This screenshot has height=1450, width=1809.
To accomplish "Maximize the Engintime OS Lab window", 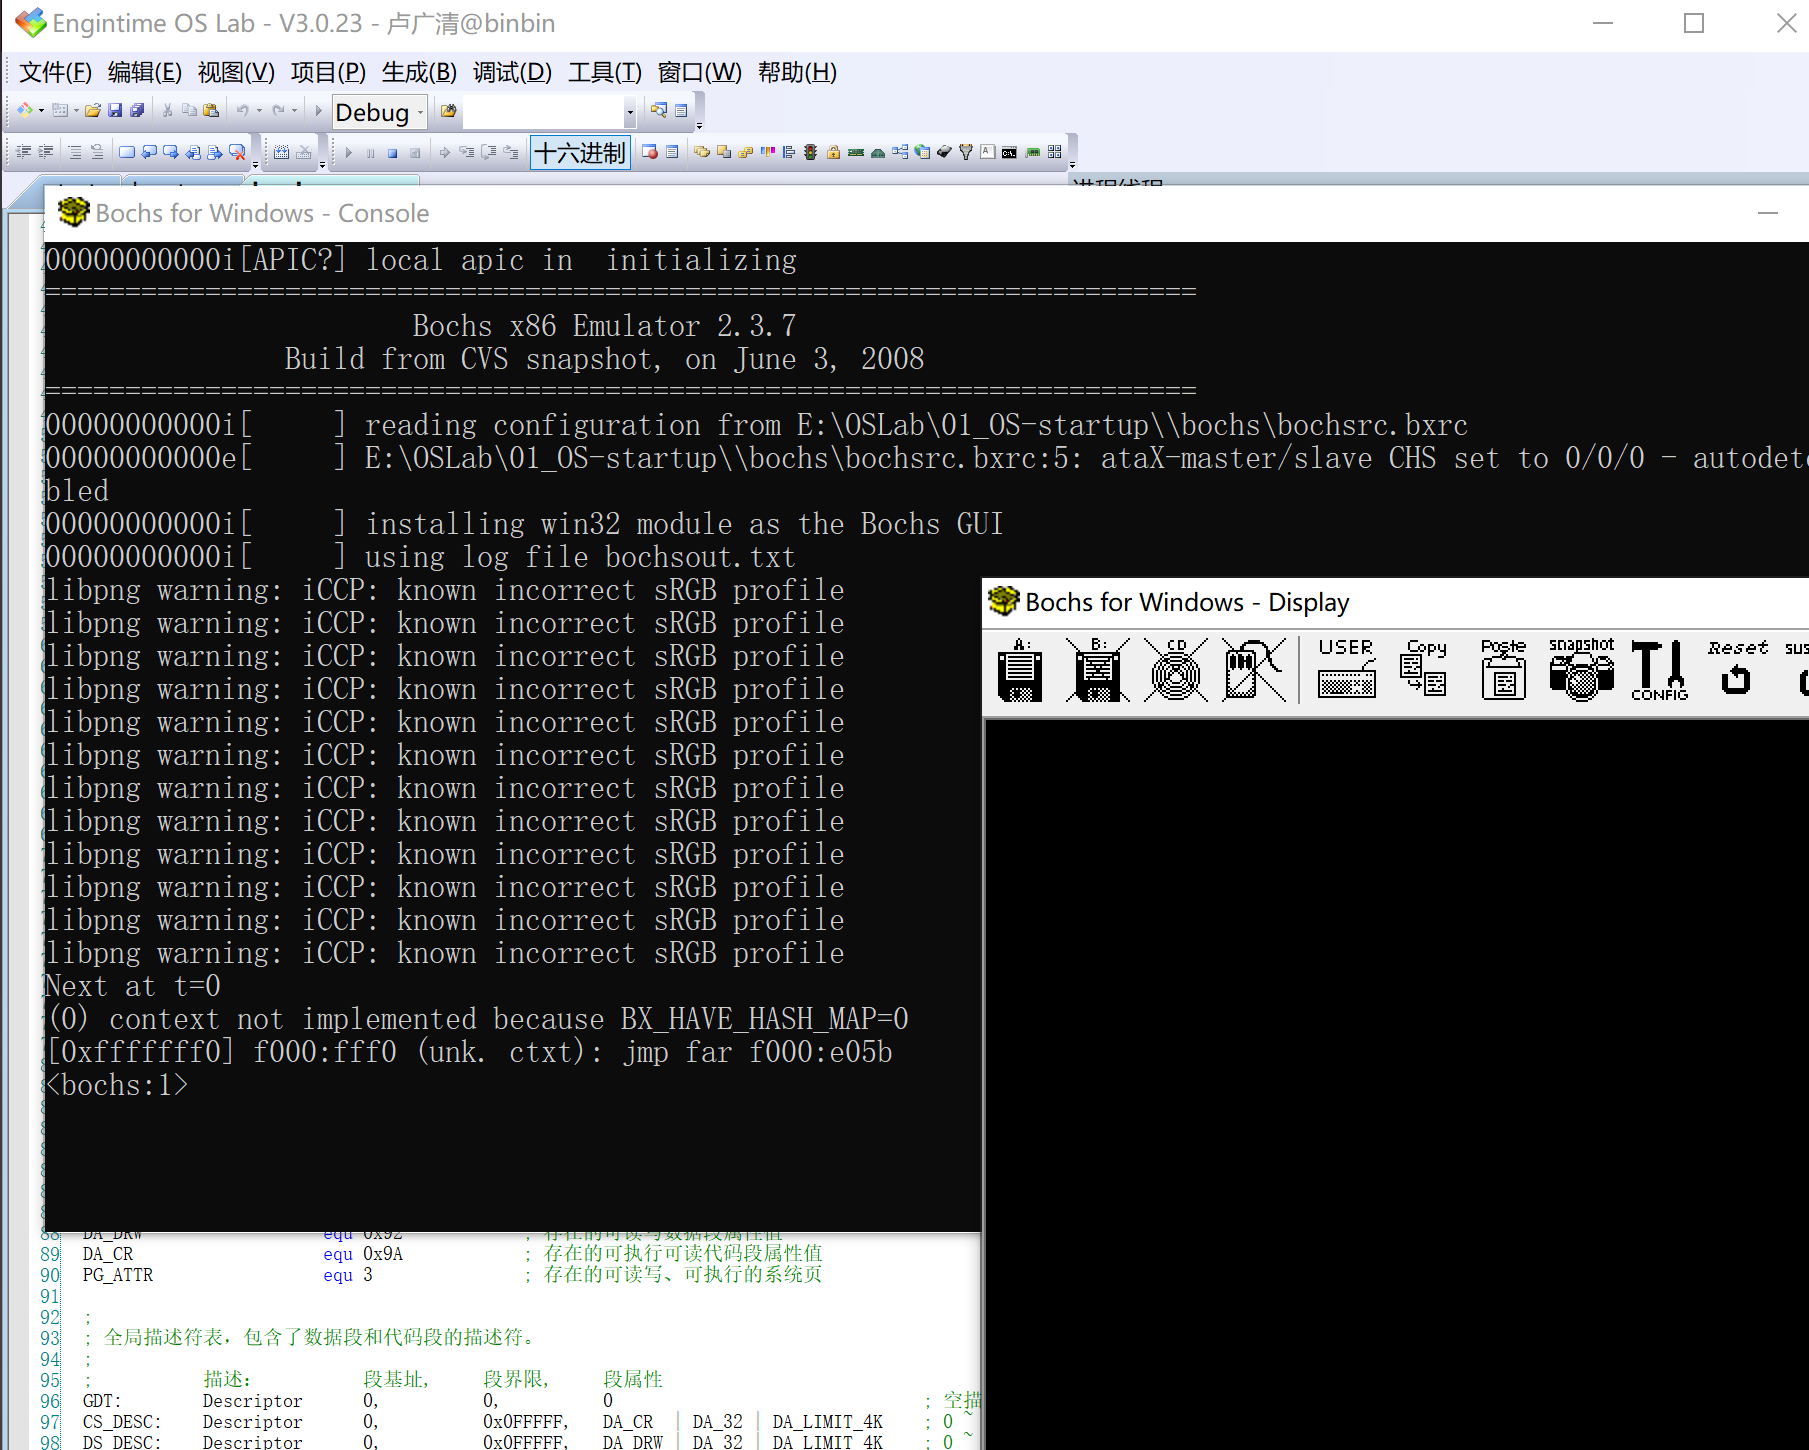I will [1694, 23].
